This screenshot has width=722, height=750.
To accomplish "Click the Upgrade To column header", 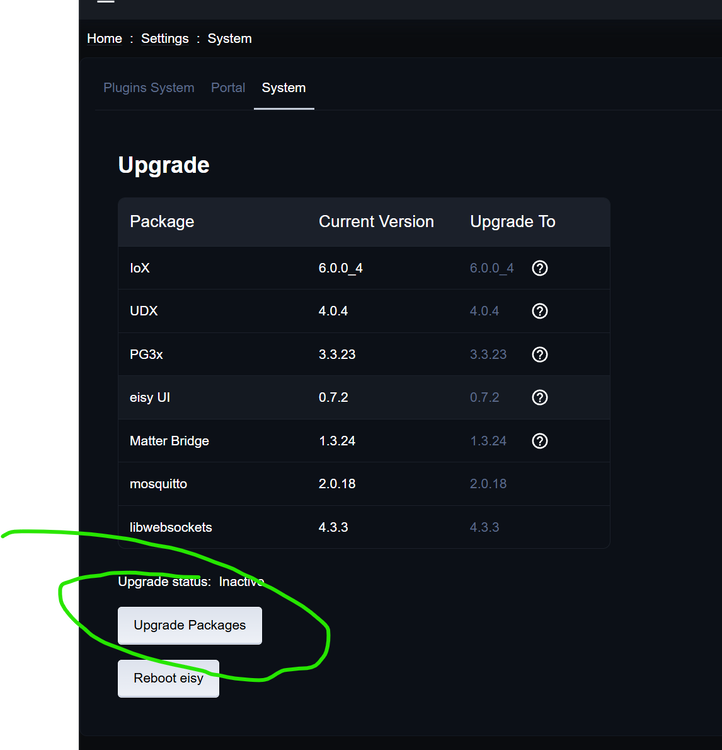I will [512, 222].
